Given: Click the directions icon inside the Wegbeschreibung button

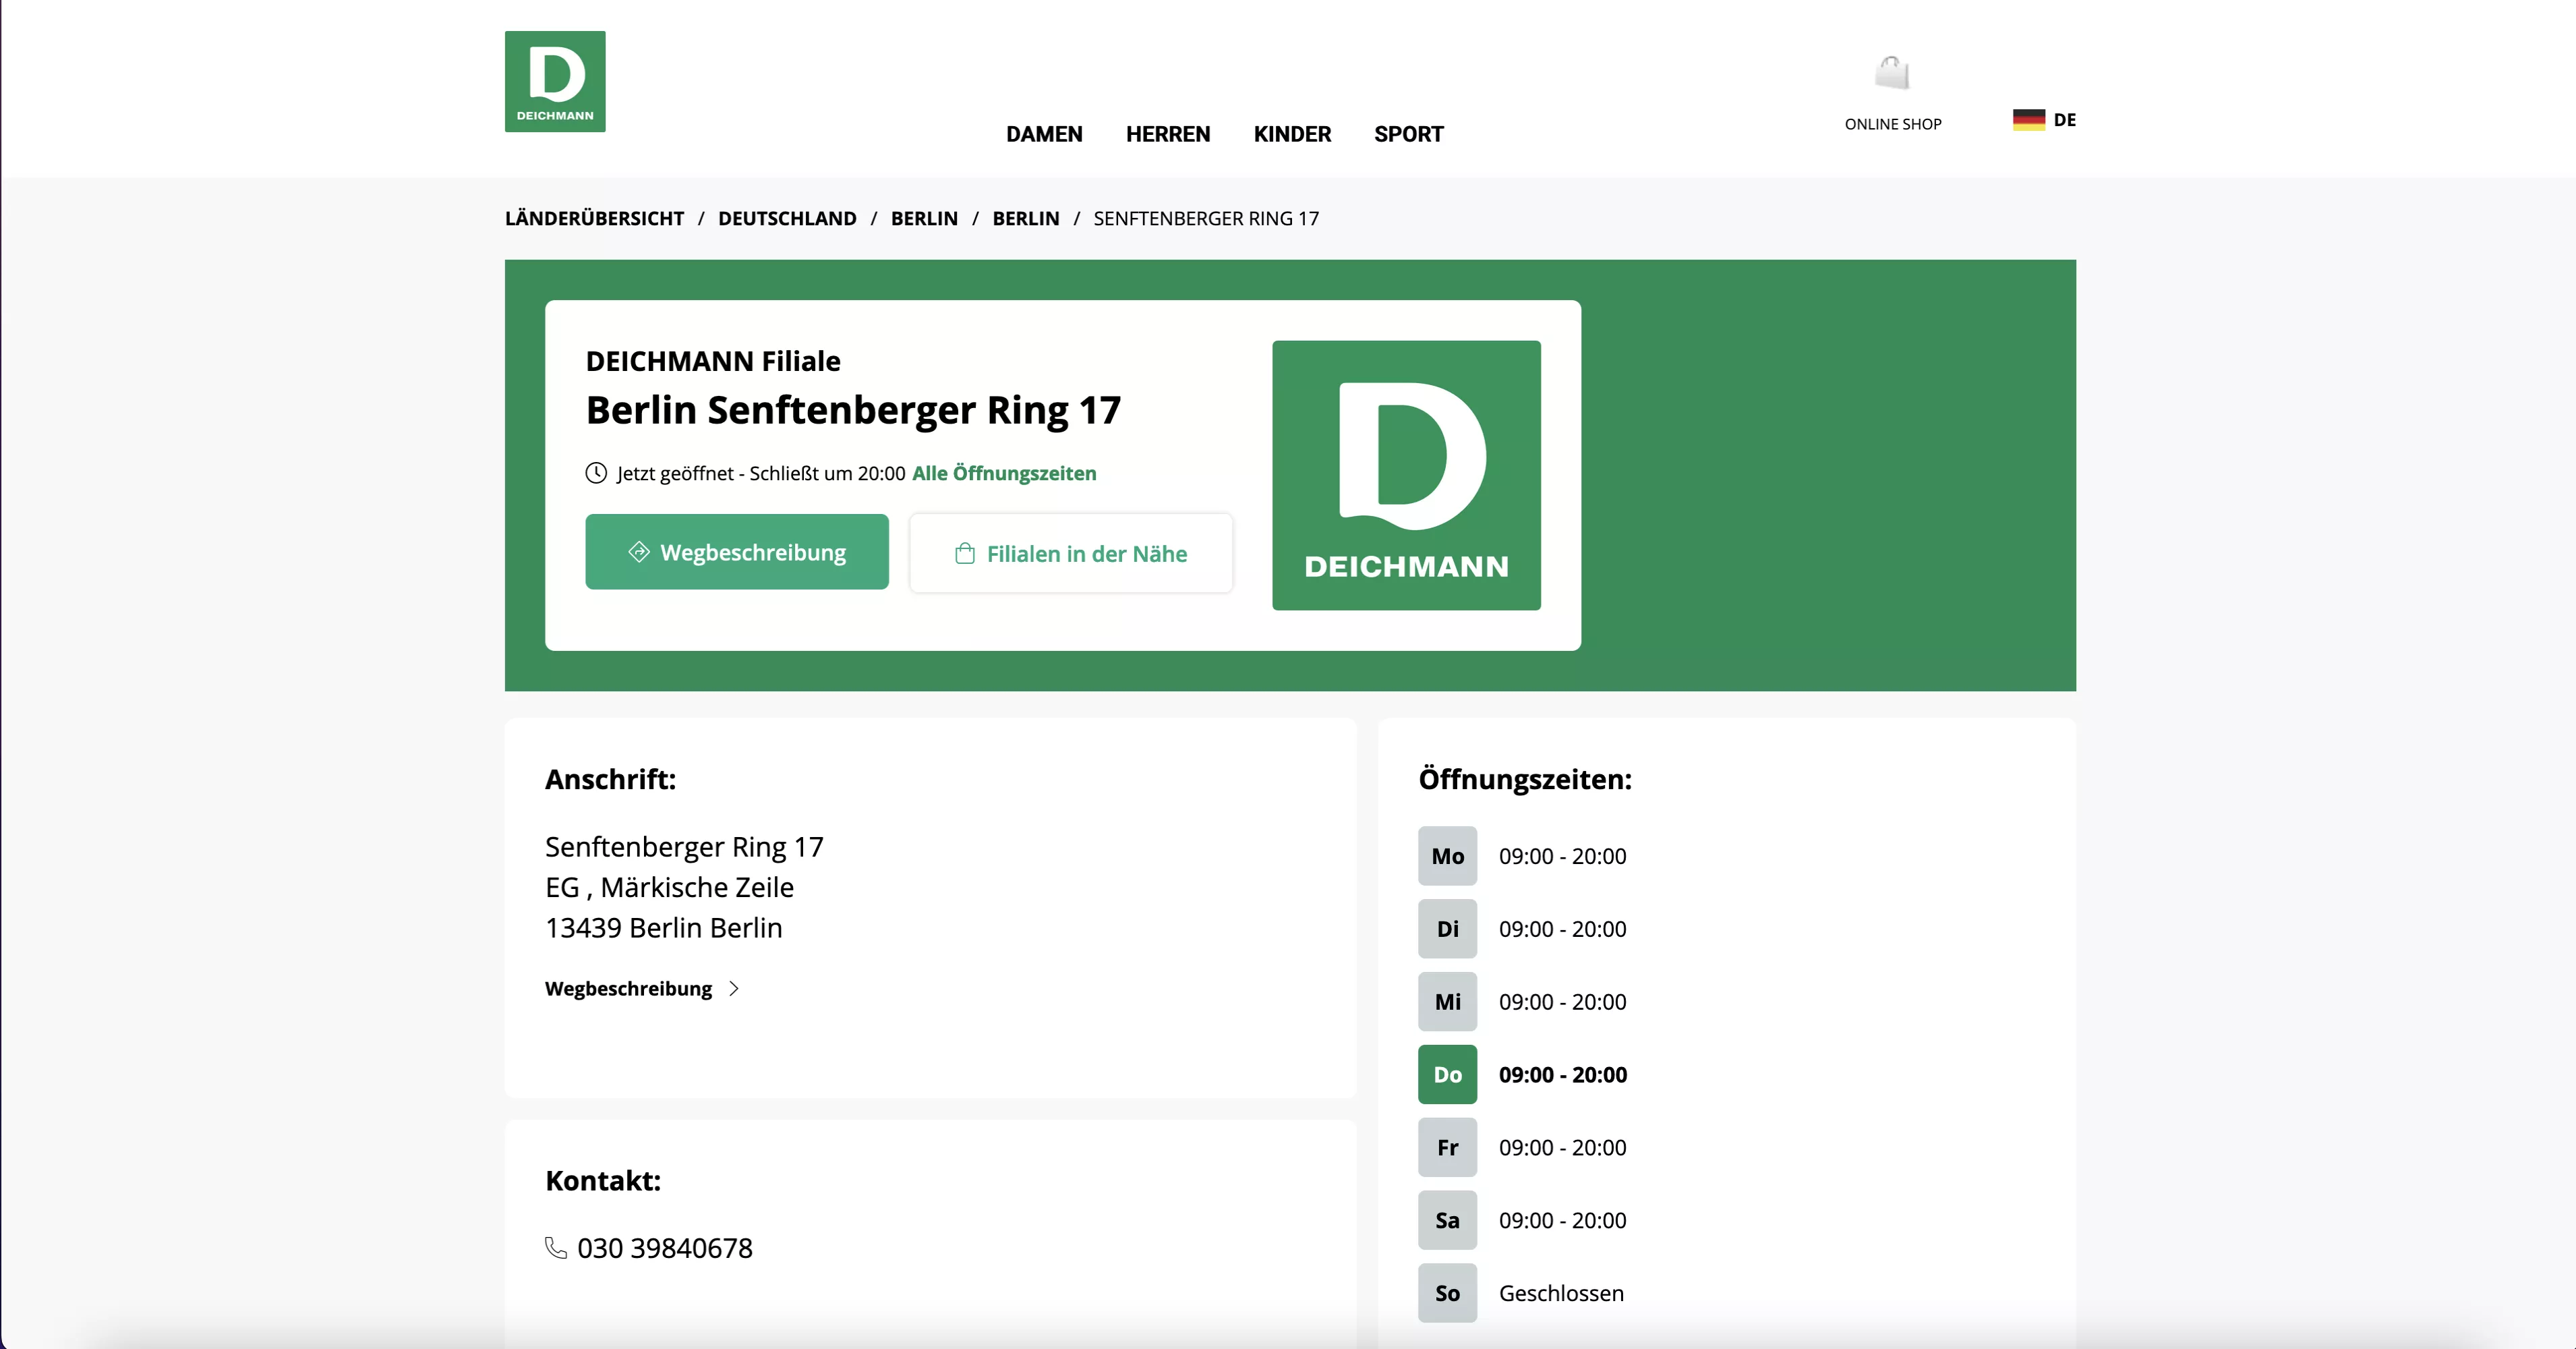Looking at the screenshot, I should pos(637,551).
